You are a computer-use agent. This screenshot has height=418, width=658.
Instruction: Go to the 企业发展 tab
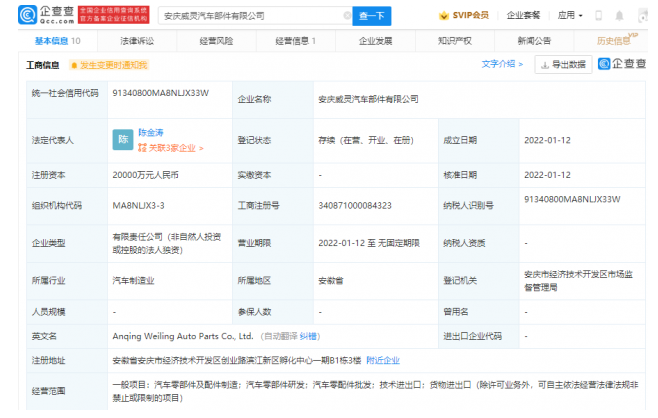[x=375, y=41]
